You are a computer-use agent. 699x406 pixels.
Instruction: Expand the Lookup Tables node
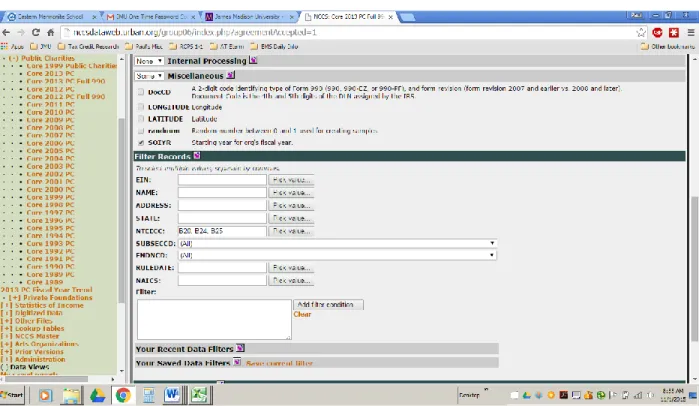pos(6,328)
